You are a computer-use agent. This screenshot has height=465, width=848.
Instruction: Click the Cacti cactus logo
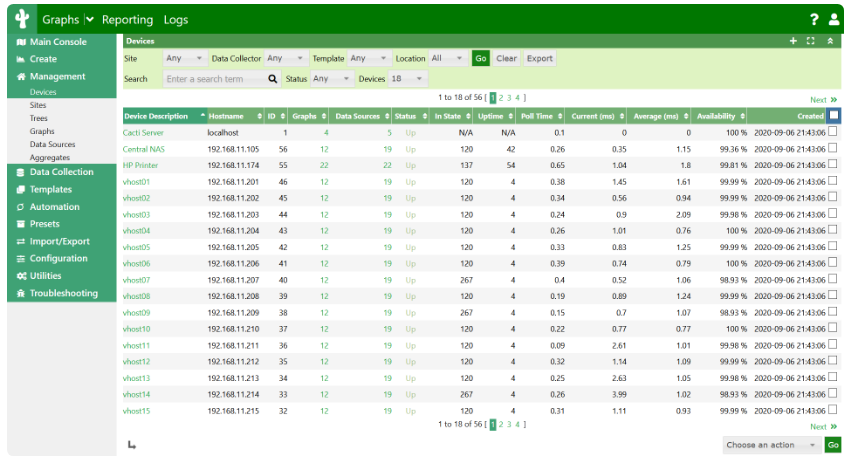click(21, 19)
